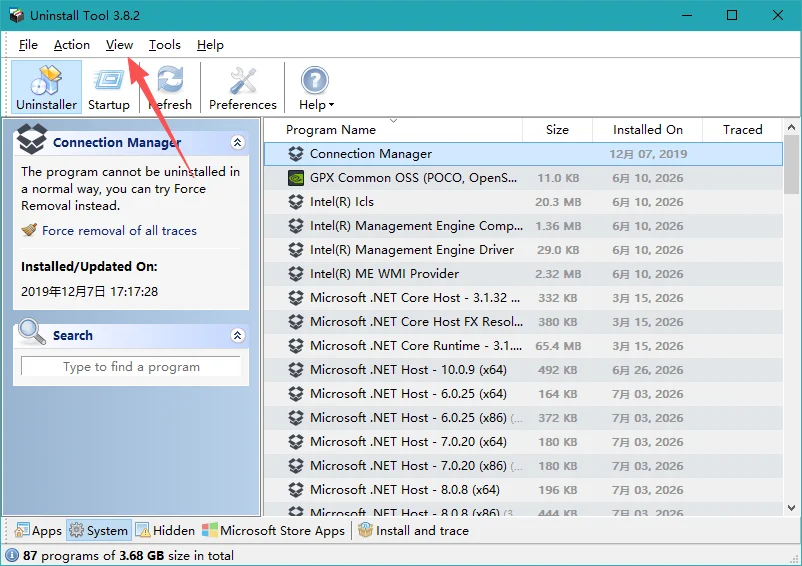Click Installed/Updated On date 2019年12月7日 17:17:28
Image resolution: width=802 pixels, height=566 pixels.
pyautogui.click(x=90, y=291)
